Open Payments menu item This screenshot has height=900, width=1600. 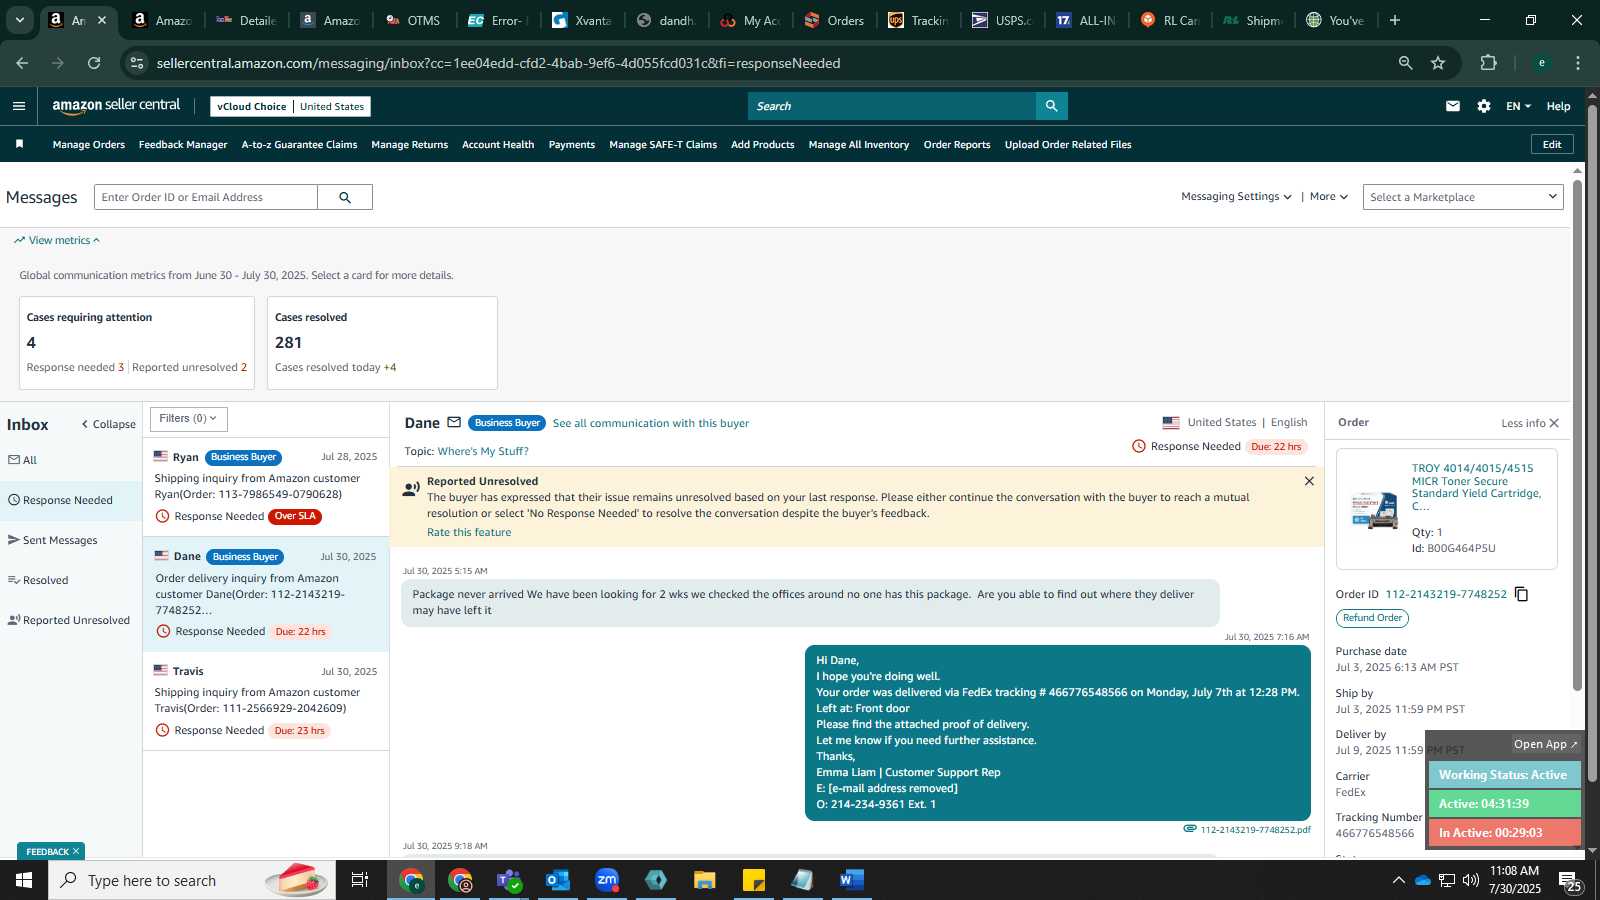coord(572,145)
